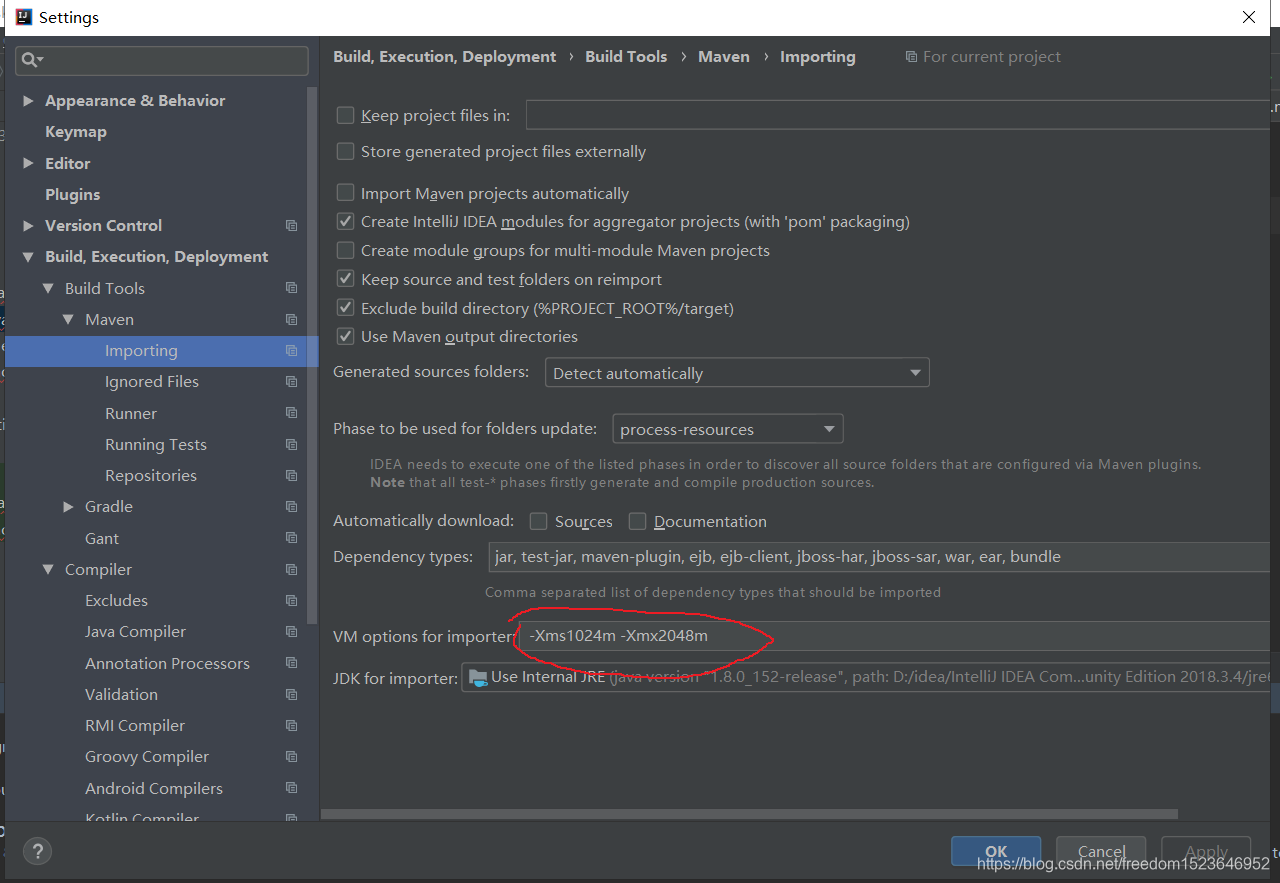The width and height of the screenshot is (1280, 883).
Task: Click the search magnifier icon in settings
Action: coord(30,60)
